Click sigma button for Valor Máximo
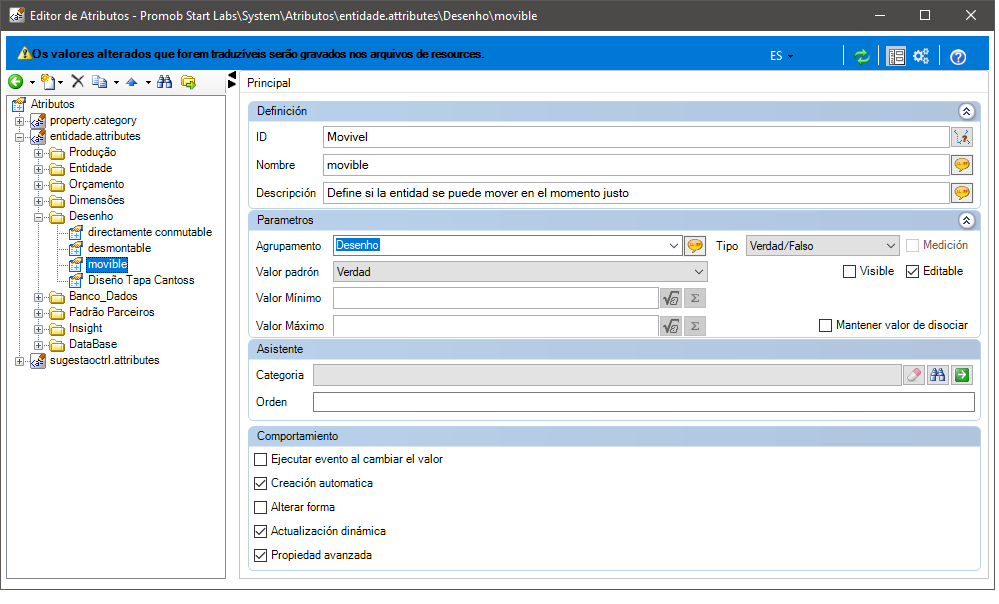This screenshot has height=604, width=999. tap(695, 326)
